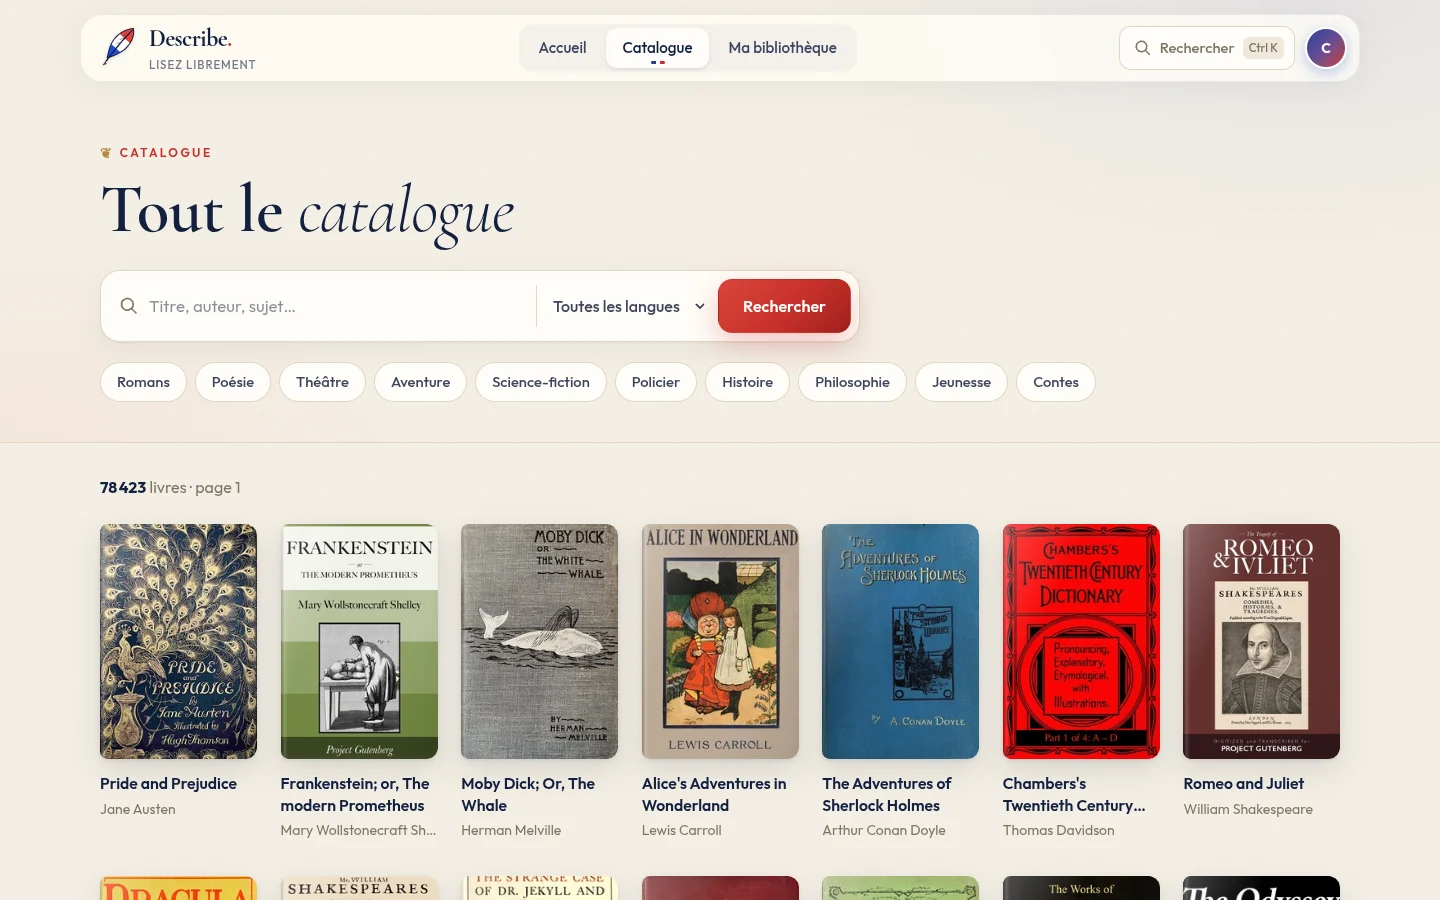Image resolution: width=1440 pixels, height=900 pixels.
Task: Click the Moby Dick; Or, The Whale title
Action: pyautogui.click(x=528, y=795)
